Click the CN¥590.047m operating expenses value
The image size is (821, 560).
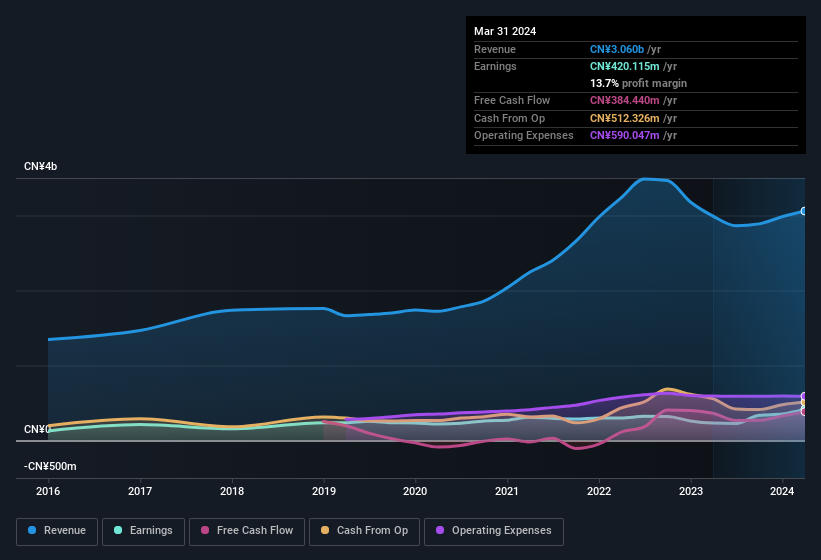click(x=625, y=135)
